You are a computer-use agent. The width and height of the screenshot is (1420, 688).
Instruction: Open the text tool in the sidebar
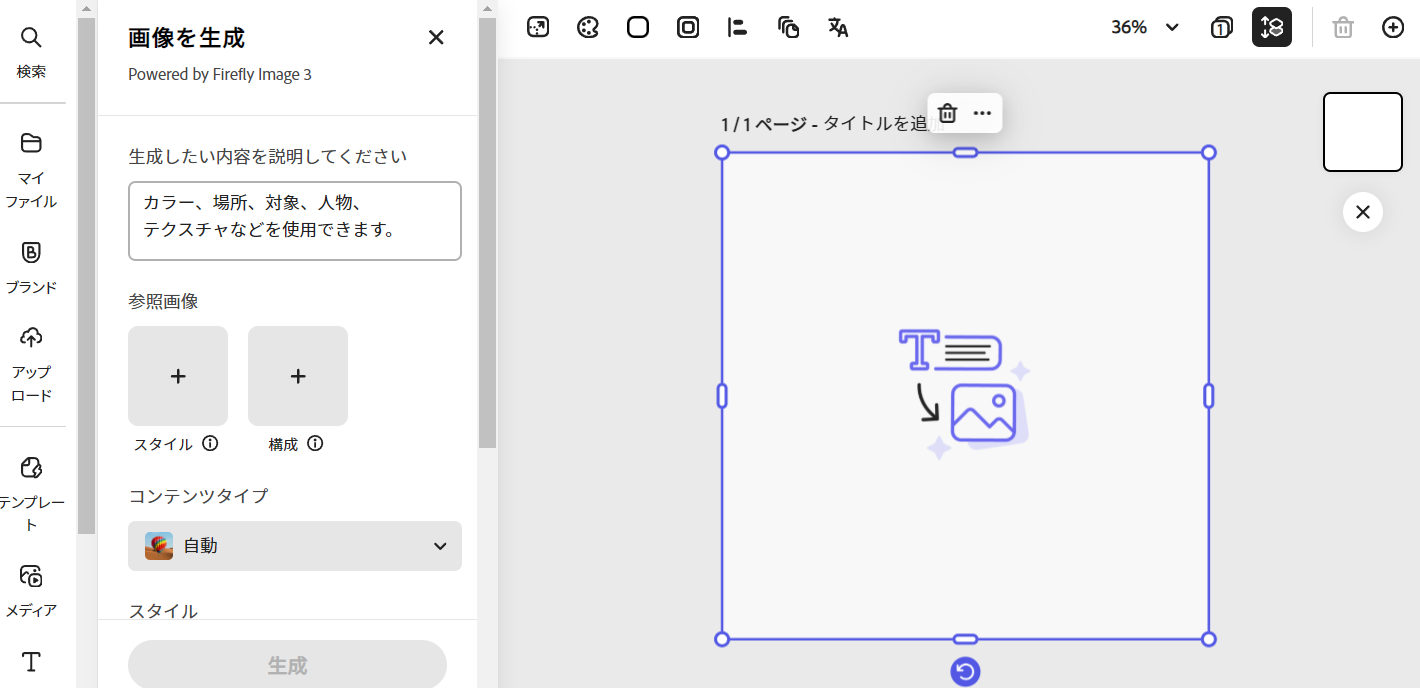[31, 662]
